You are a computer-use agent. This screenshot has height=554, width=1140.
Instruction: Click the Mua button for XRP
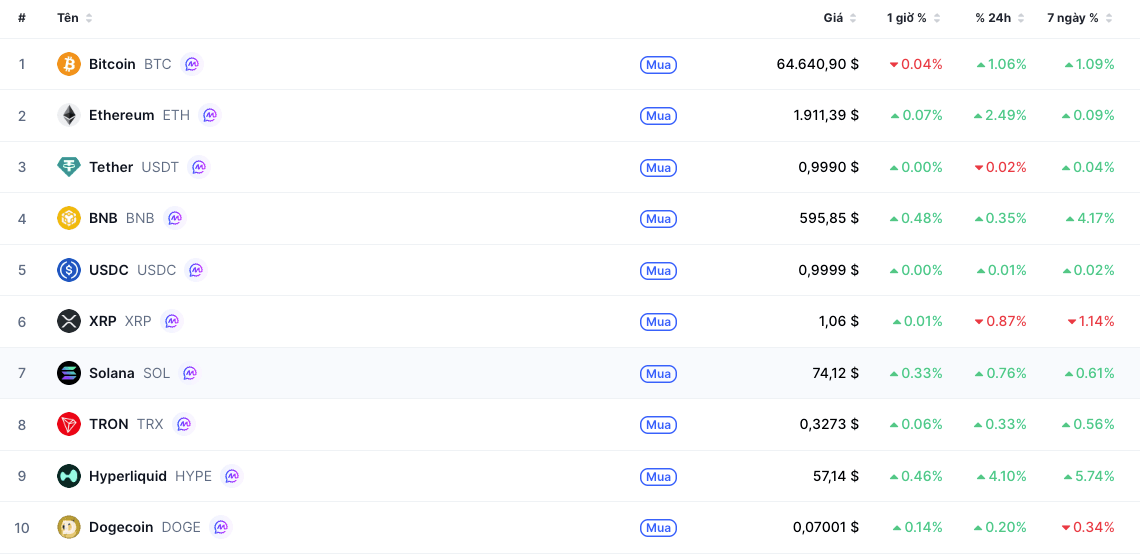[659, 321]
